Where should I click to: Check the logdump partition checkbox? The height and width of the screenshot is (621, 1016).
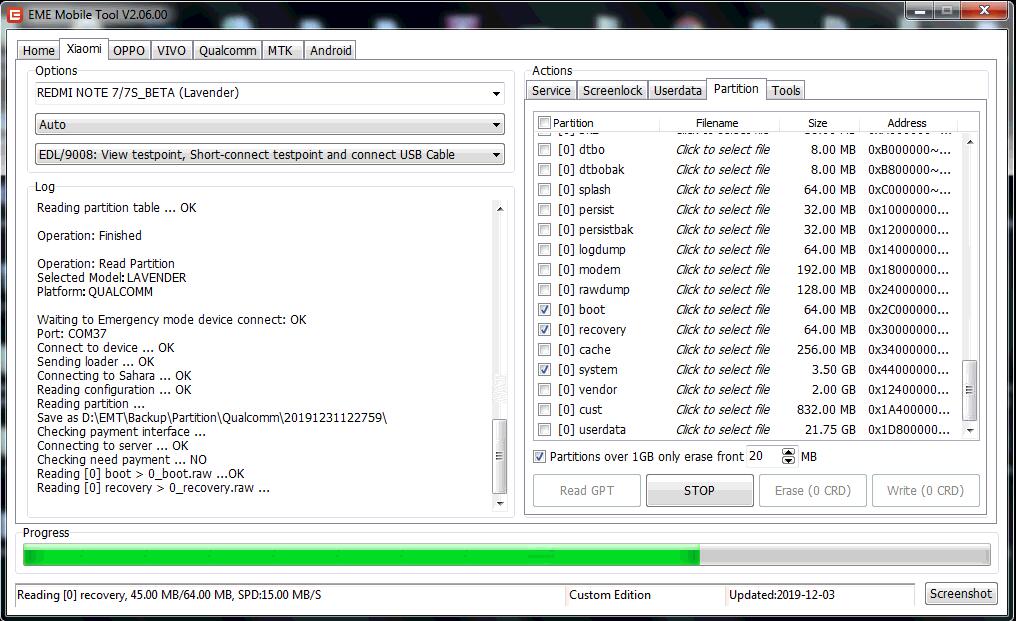[545, 250]
